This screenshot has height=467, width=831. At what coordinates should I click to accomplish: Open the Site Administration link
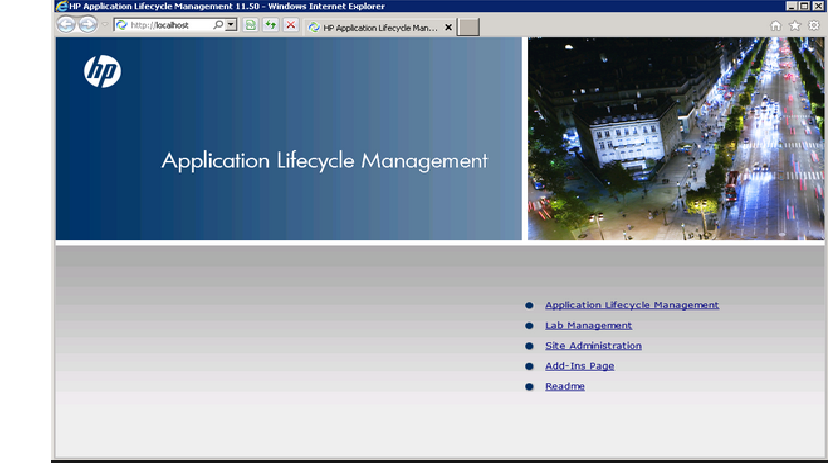click(x=593, y=346)
